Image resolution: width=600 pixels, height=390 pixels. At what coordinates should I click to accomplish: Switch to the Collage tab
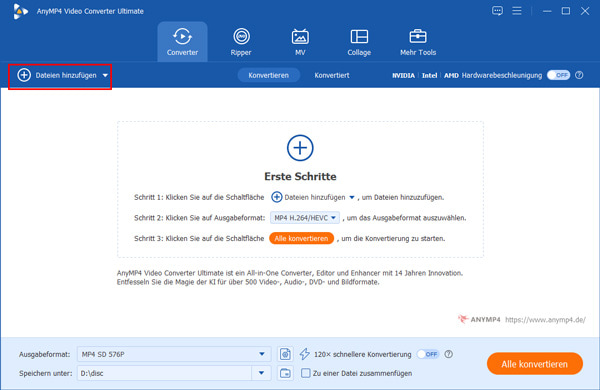click(359, 42)
